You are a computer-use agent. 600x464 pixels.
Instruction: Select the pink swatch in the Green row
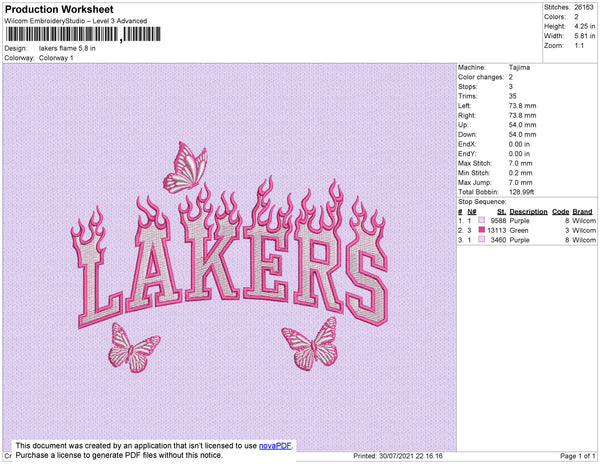pyautogui.click(x=482, y=230)
